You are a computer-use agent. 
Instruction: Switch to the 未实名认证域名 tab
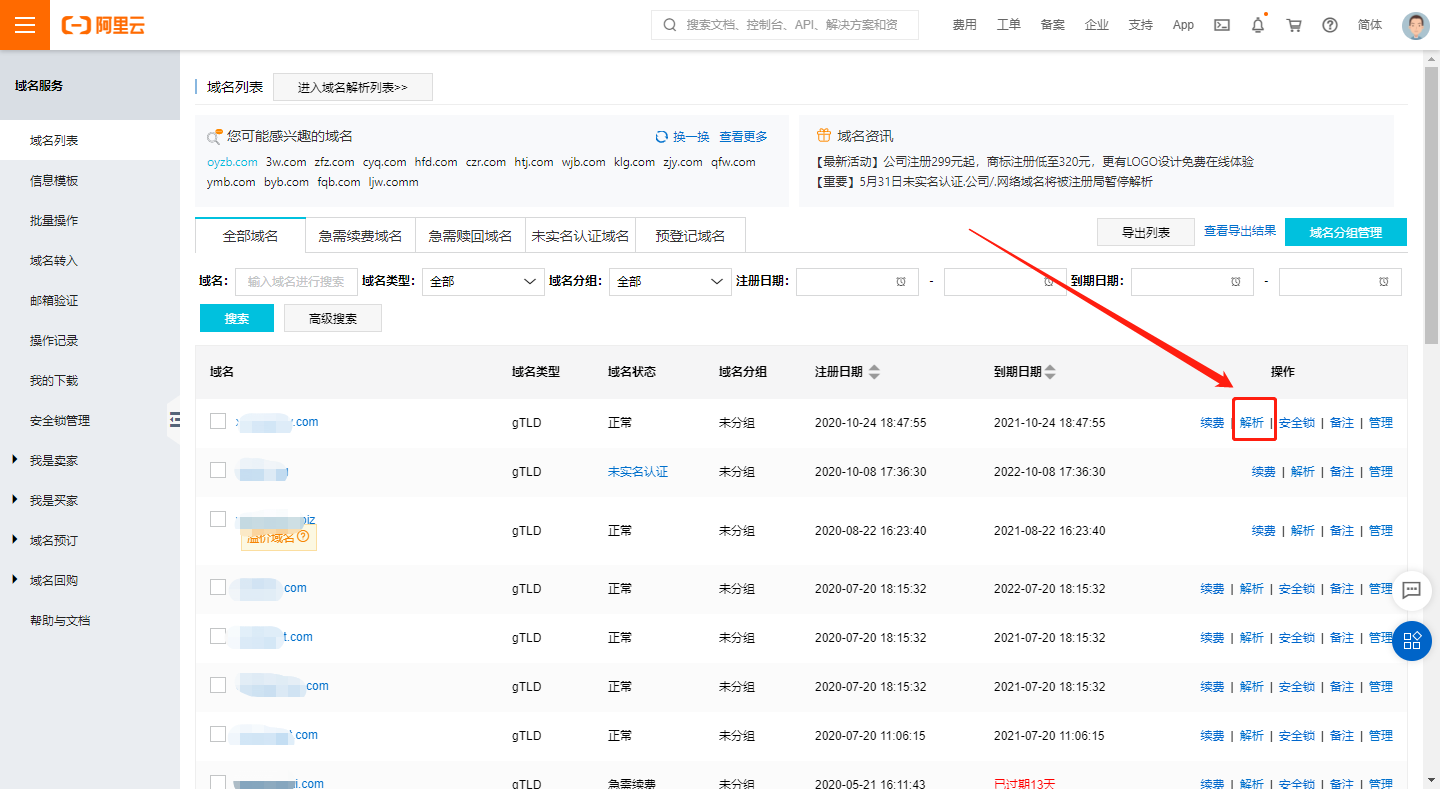click(x=580, y=236)
